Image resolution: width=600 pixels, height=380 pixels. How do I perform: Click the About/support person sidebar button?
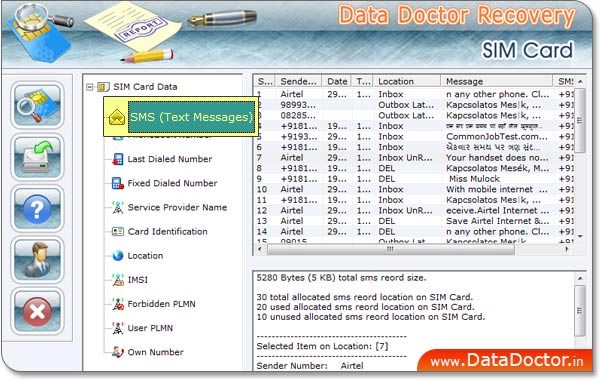37,260
